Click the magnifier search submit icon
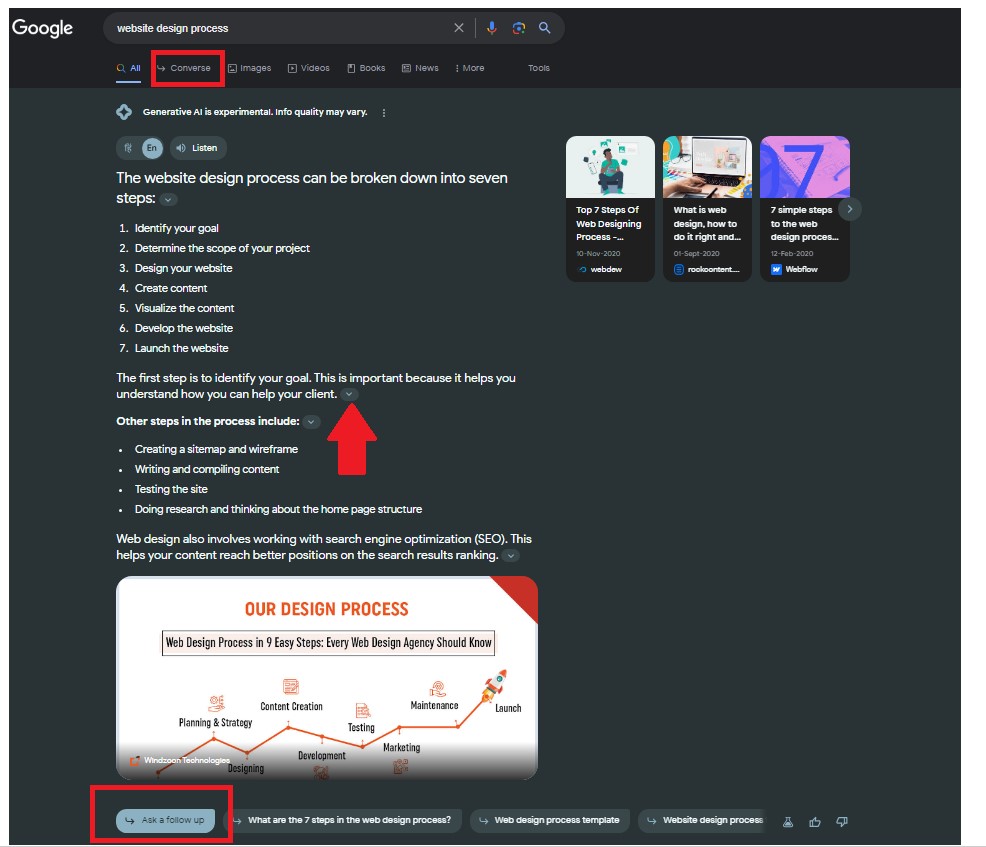Image resolution: width=986 pixels, height=847 pixels. tap(545, 28)
